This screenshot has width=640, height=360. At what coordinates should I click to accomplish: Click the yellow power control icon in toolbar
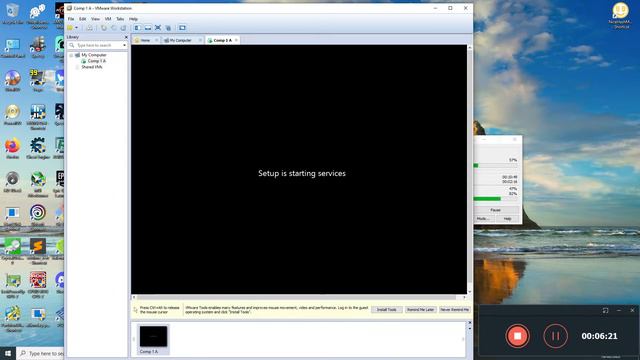coord(70,28)
